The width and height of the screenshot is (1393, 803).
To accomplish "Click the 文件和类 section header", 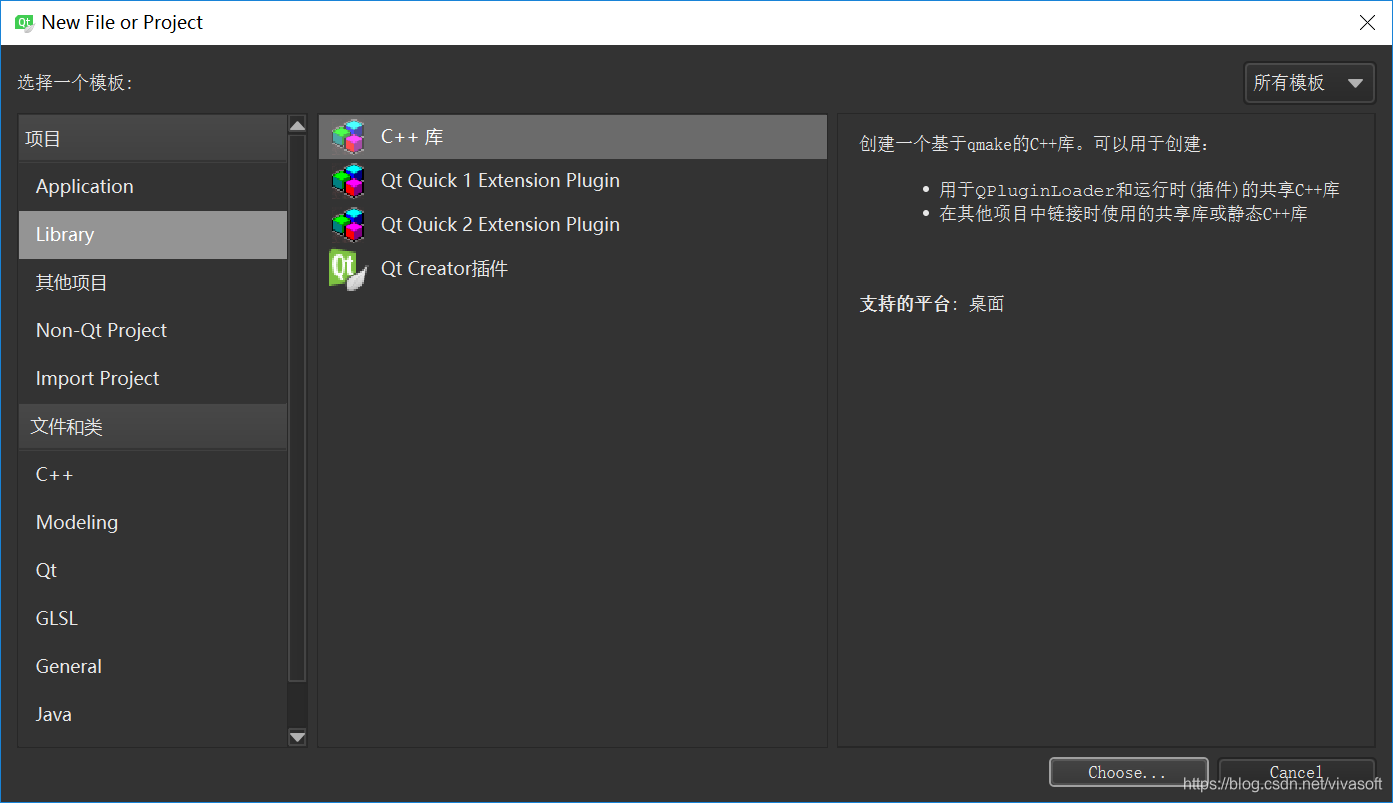I will pyautogui.click(x=153, y=427).
